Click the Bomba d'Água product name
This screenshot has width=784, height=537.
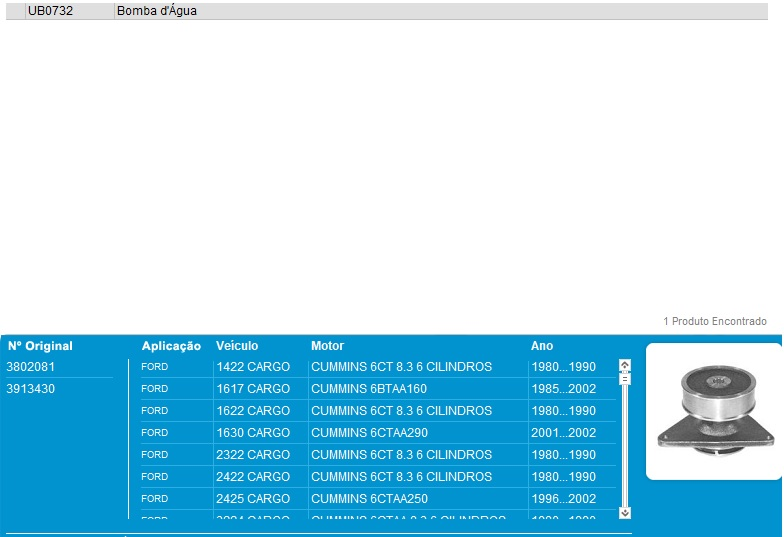(x=157, y=11)
